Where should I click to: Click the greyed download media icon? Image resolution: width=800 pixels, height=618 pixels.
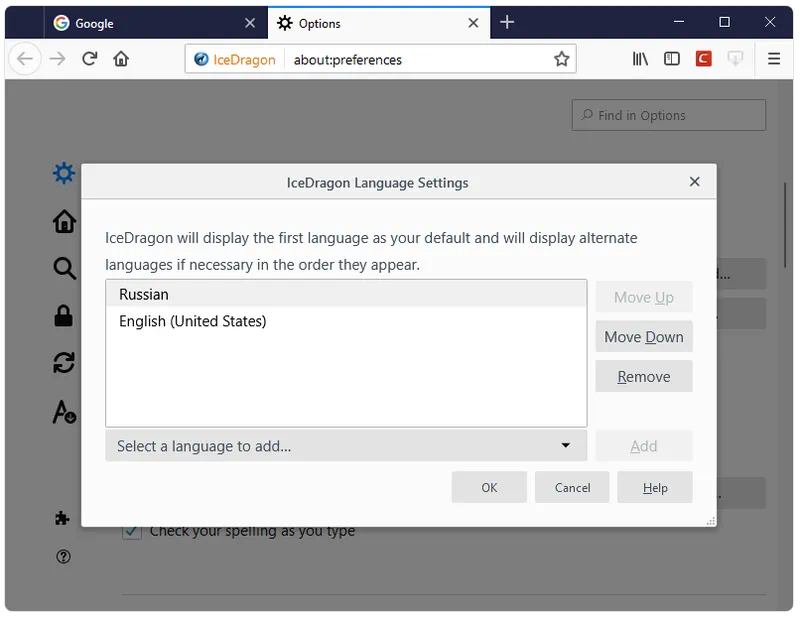(735, 59)
